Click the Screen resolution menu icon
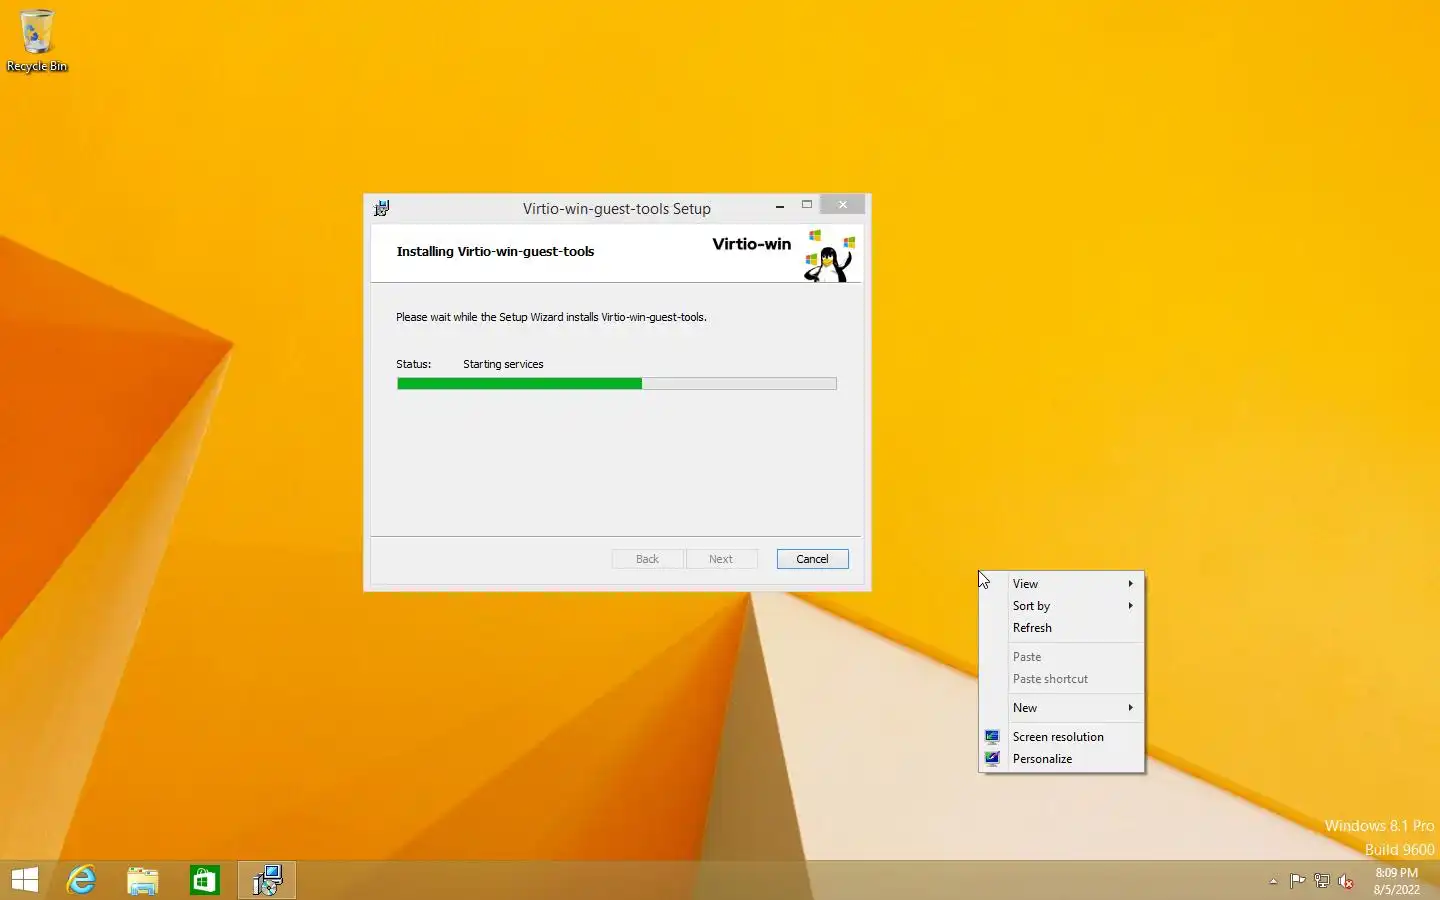This screenshot has height=900, width=1440. click(x=992, y=737)
